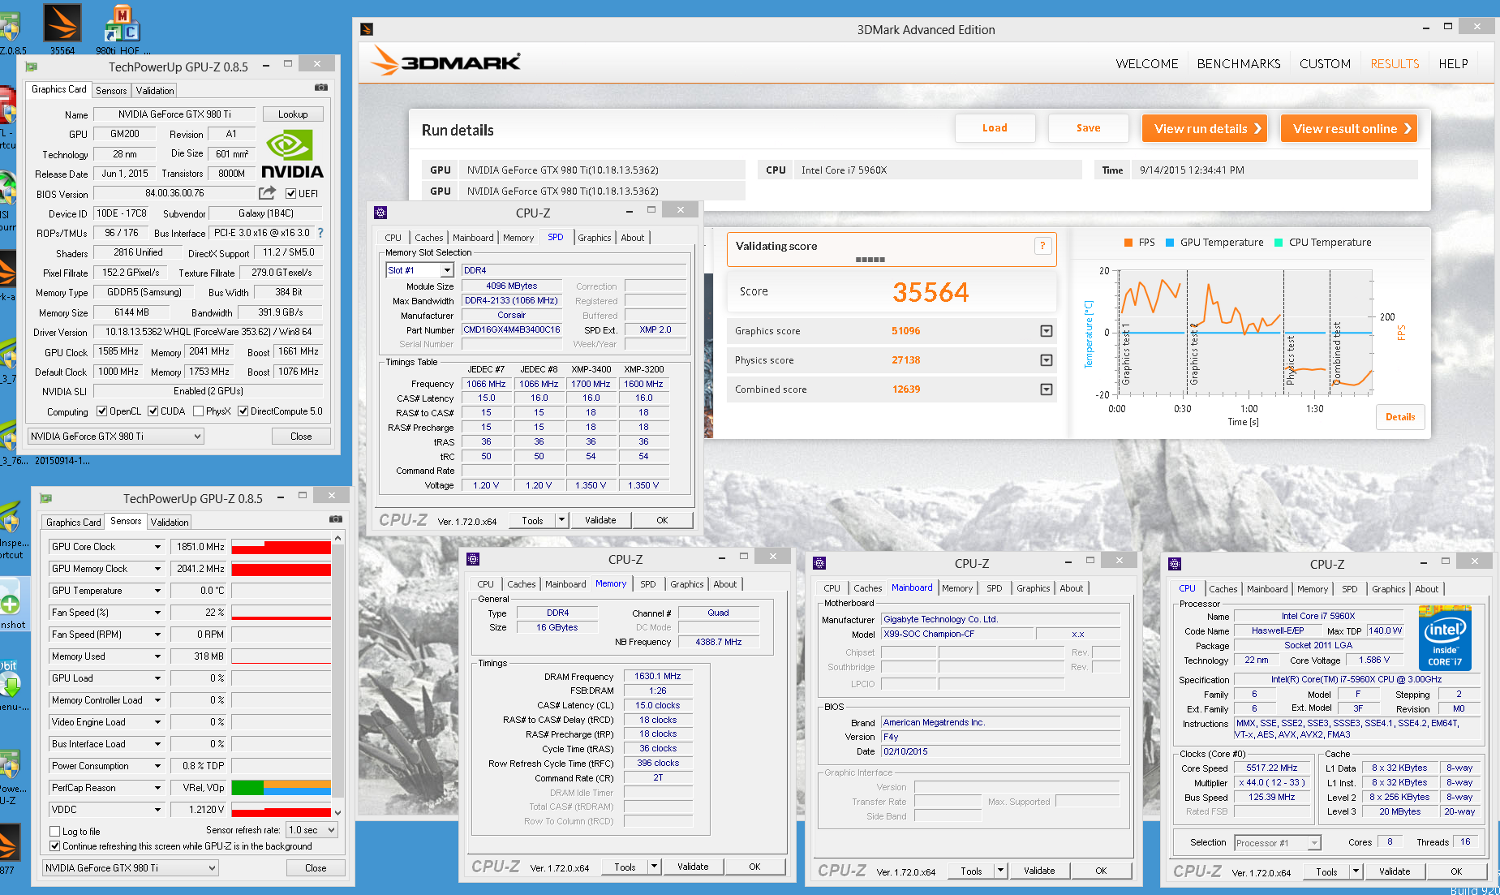Open the Sensor refresh rate dropdown
This screenshot has height=895, width=1500.
pos(312,830)
